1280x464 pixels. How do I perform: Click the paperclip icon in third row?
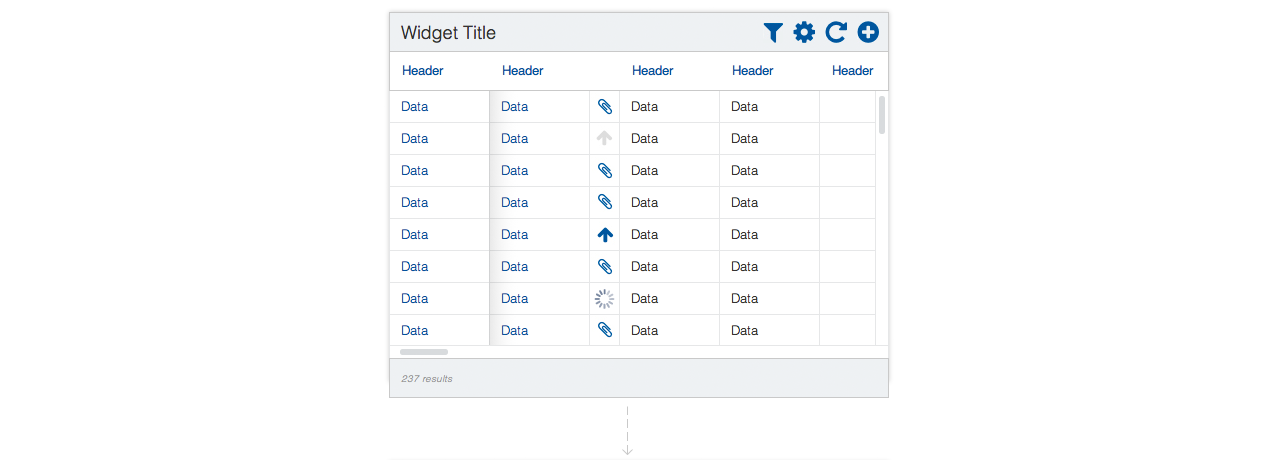click(604, 170)
